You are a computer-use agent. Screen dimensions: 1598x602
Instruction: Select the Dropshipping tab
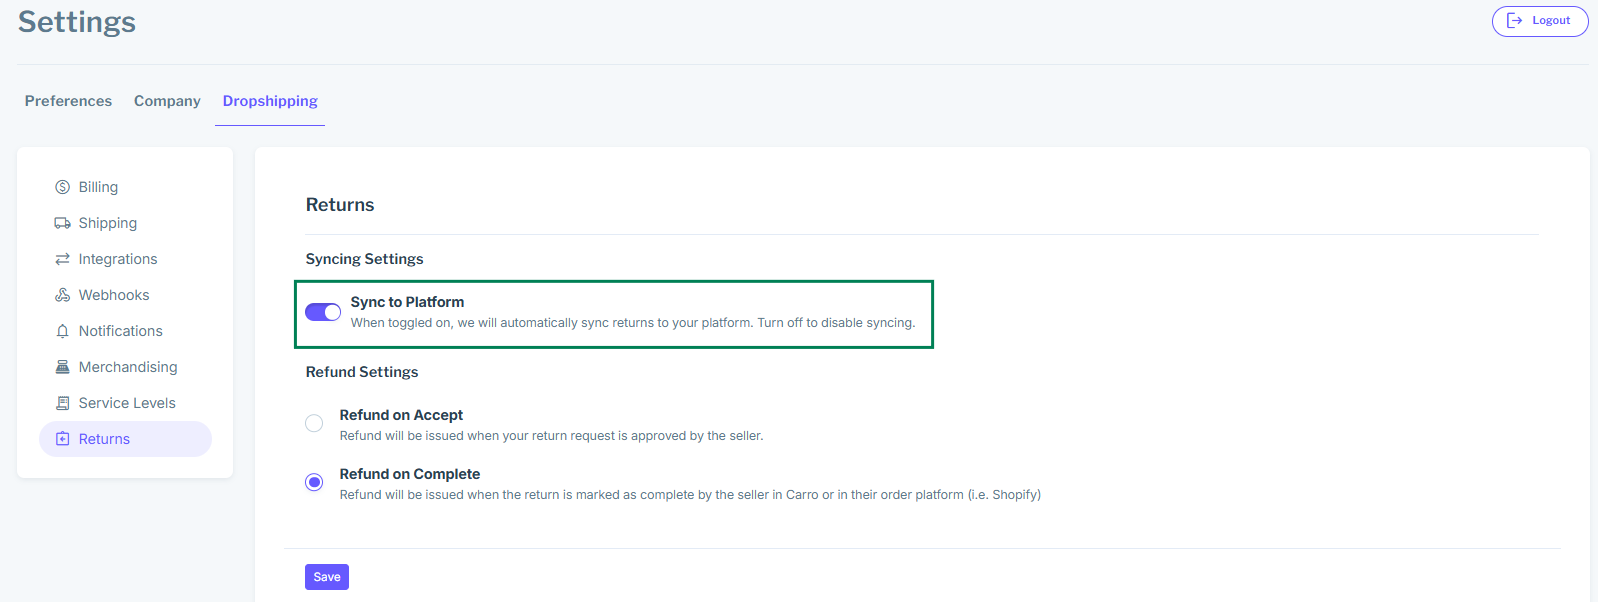pyautogui.click(x=270, y=101)
